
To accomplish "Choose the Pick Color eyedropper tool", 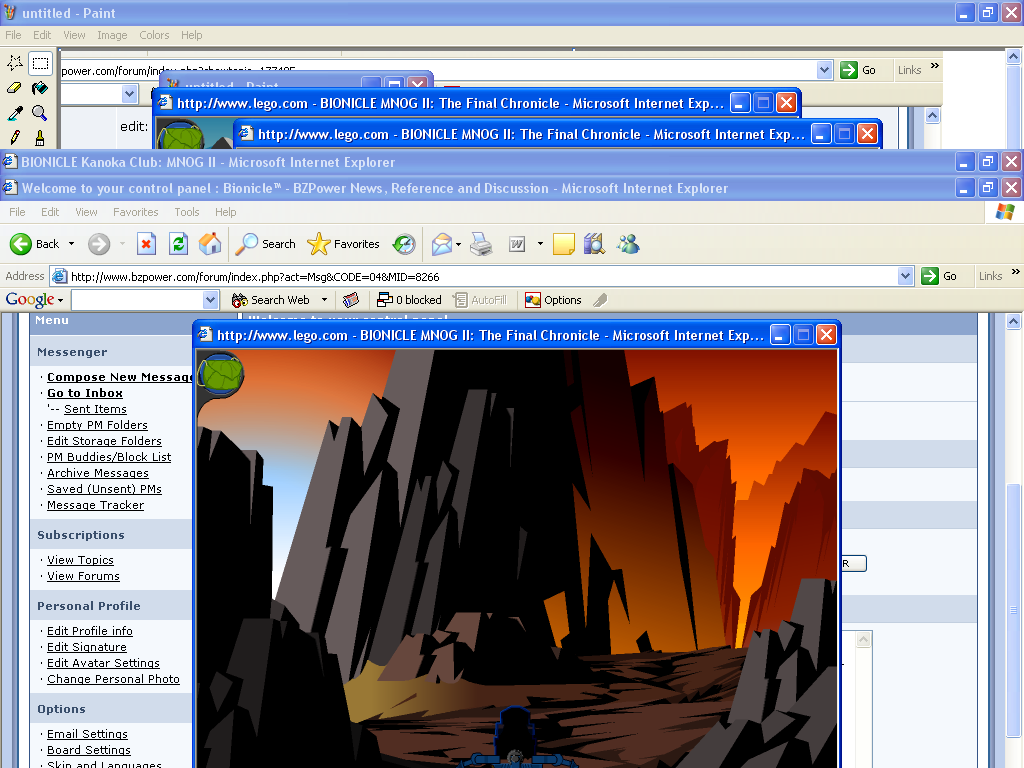I will (x=15, y=113).
